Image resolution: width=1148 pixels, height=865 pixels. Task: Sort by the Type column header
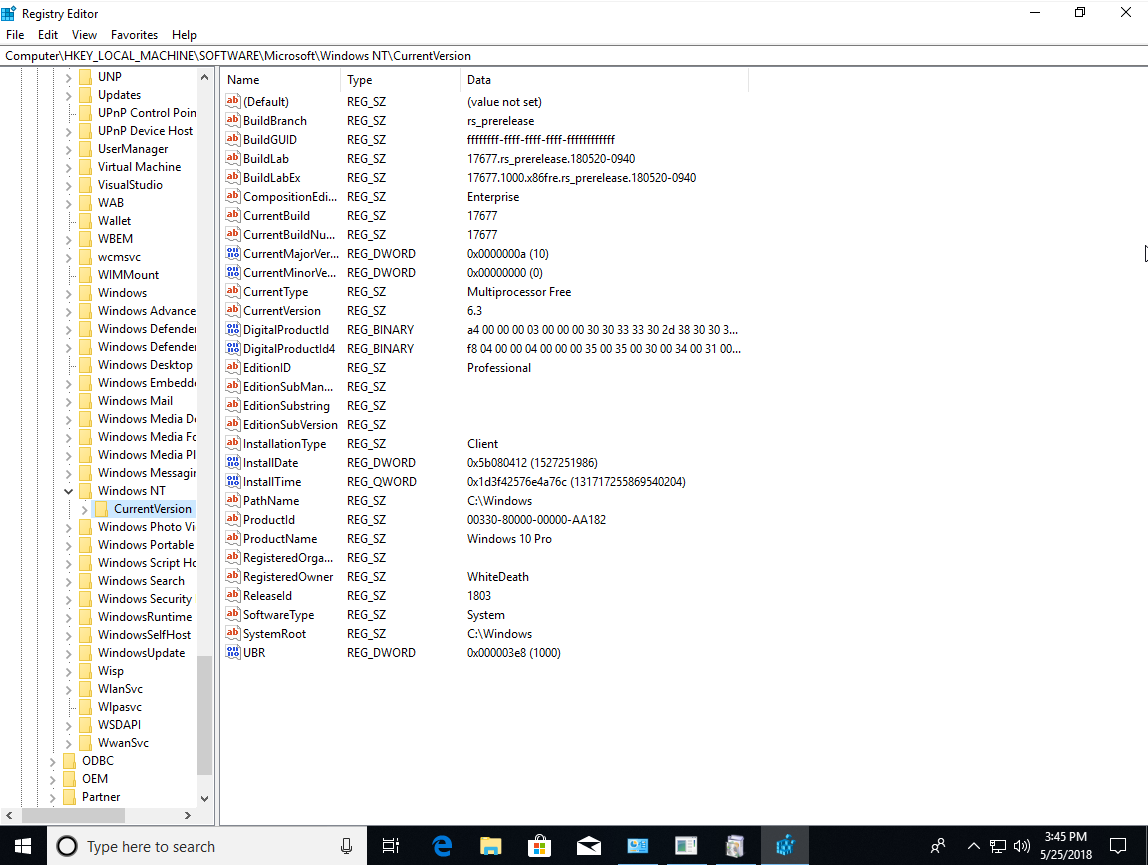coord(400,80)
